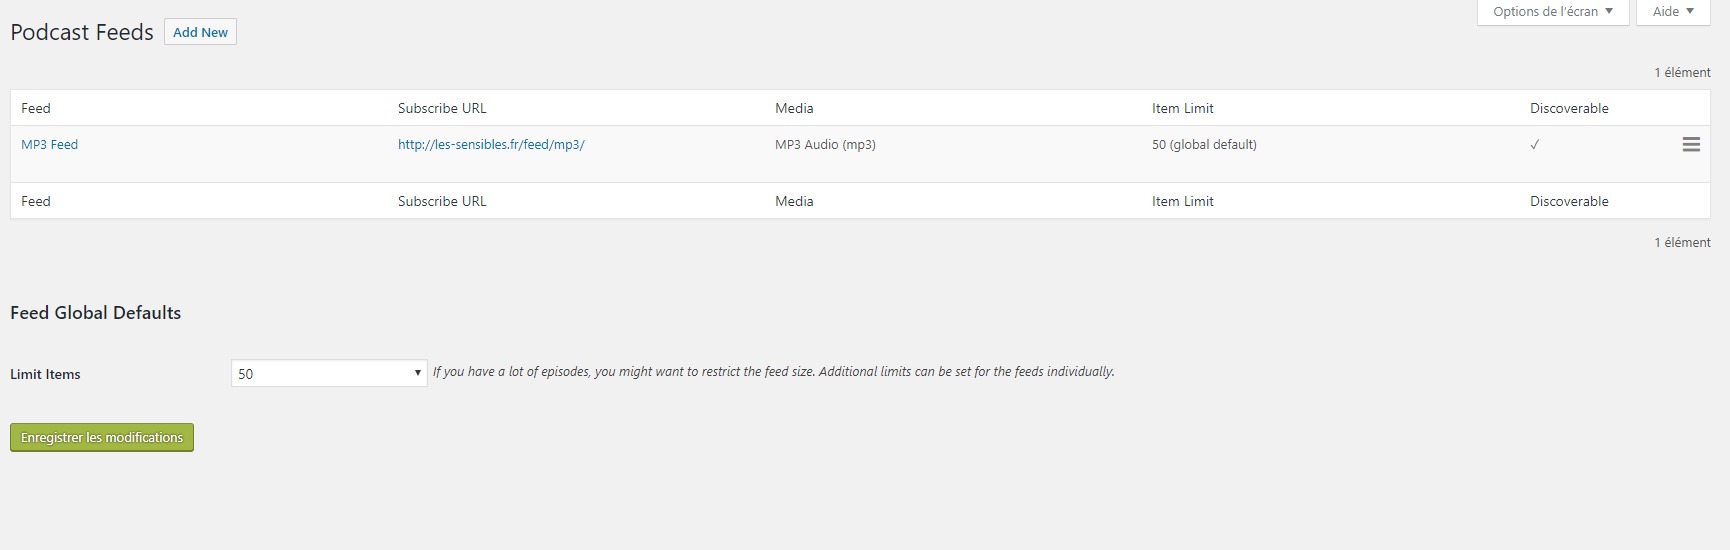
Task: Click the Add New button
Action: tap(200, 32)
